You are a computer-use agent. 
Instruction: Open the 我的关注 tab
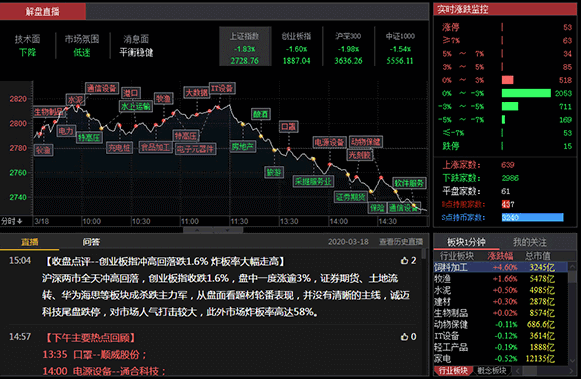point(529,242)
